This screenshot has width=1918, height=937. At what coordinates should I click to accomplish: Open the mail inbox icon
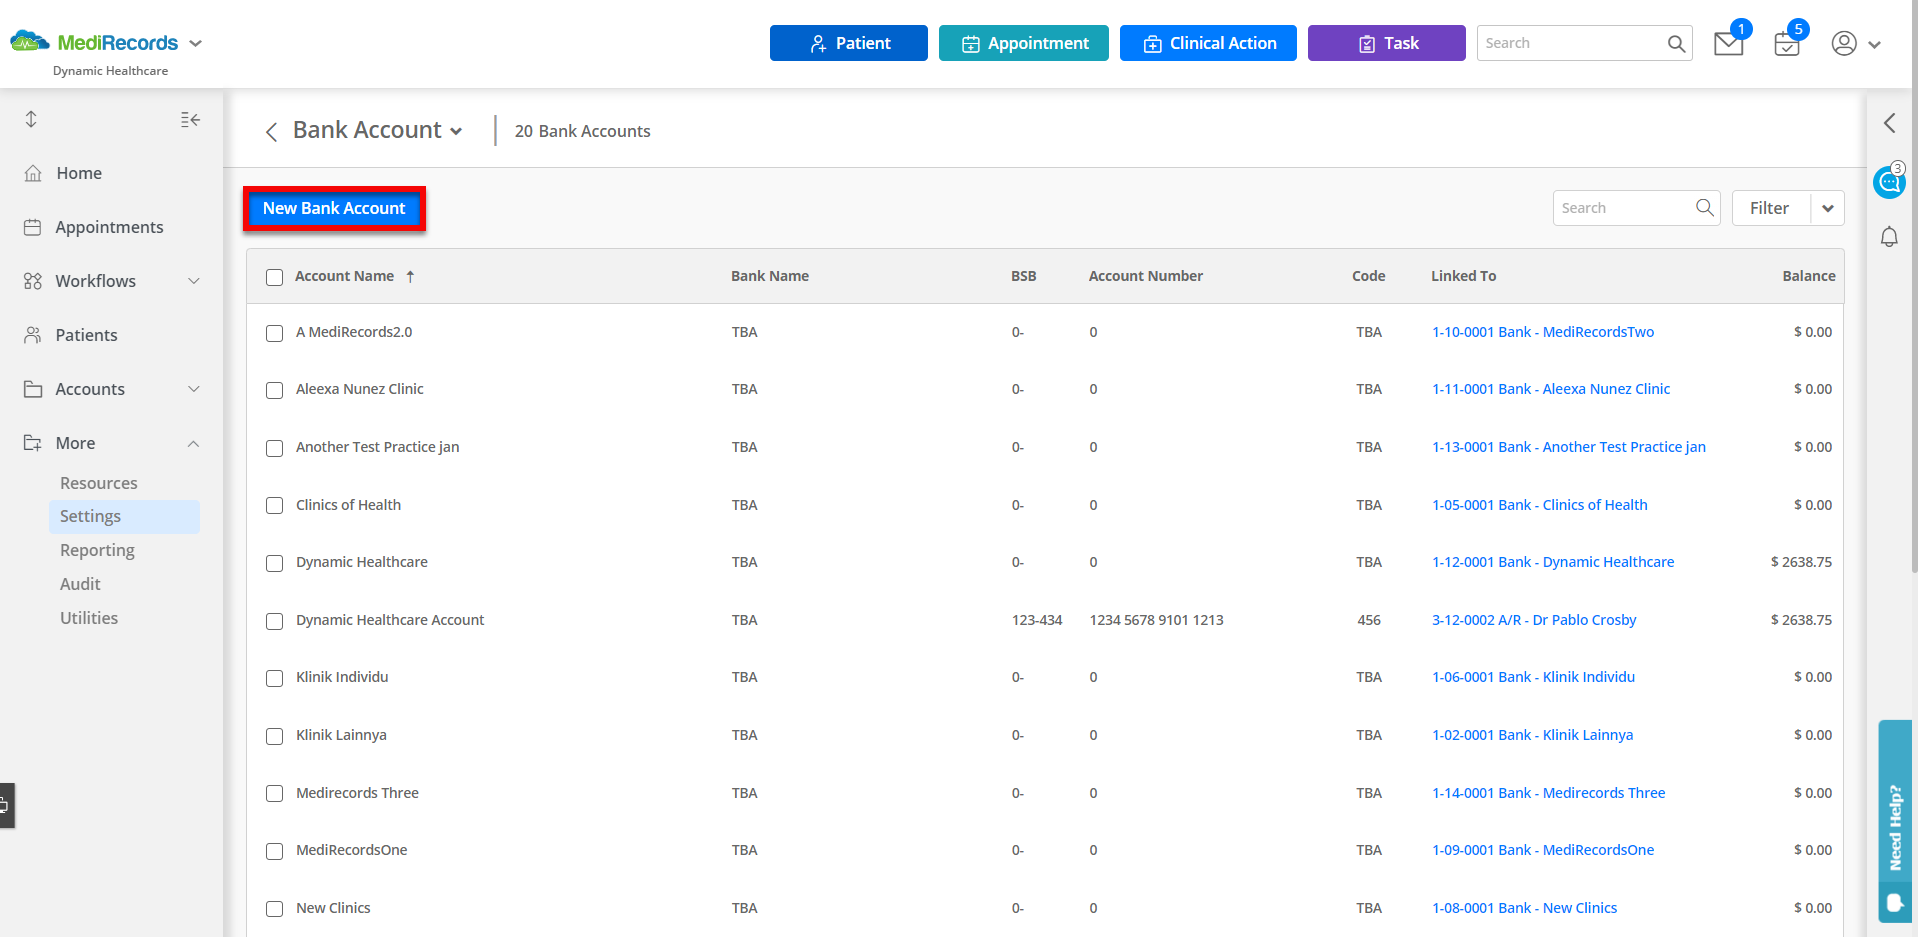[1728, 44]
